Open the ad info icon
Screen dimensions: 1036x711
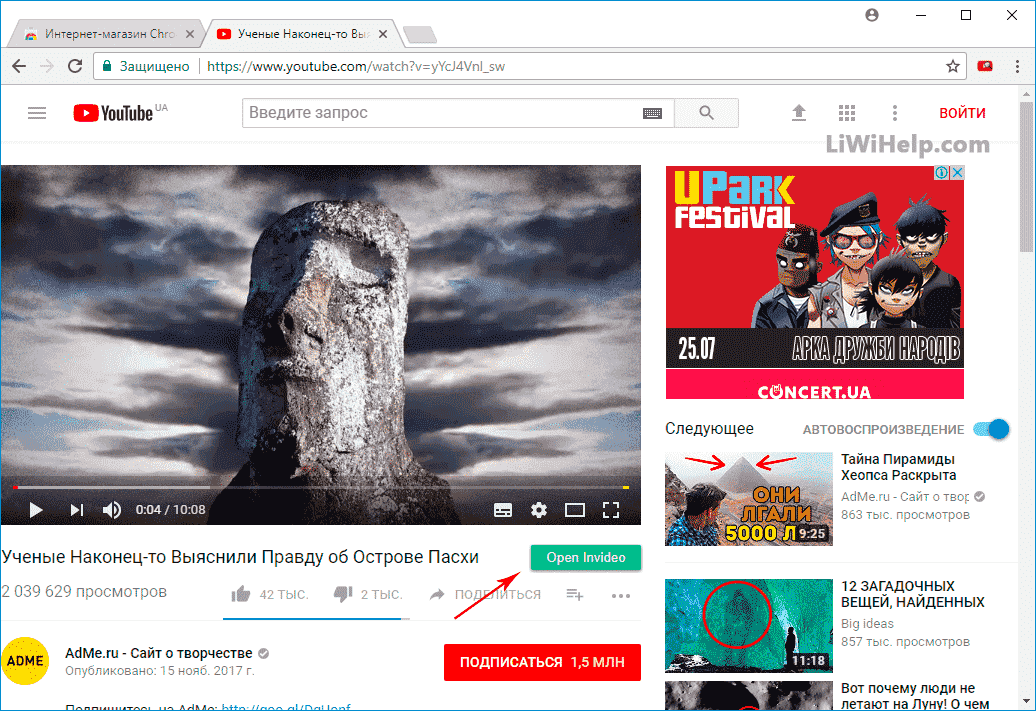click(x=942, y=172)
